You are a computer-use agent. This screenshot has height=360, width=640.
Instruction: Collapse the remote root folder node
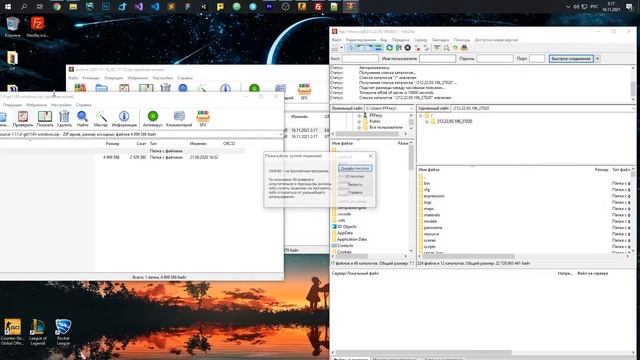(x=421, y=116)
